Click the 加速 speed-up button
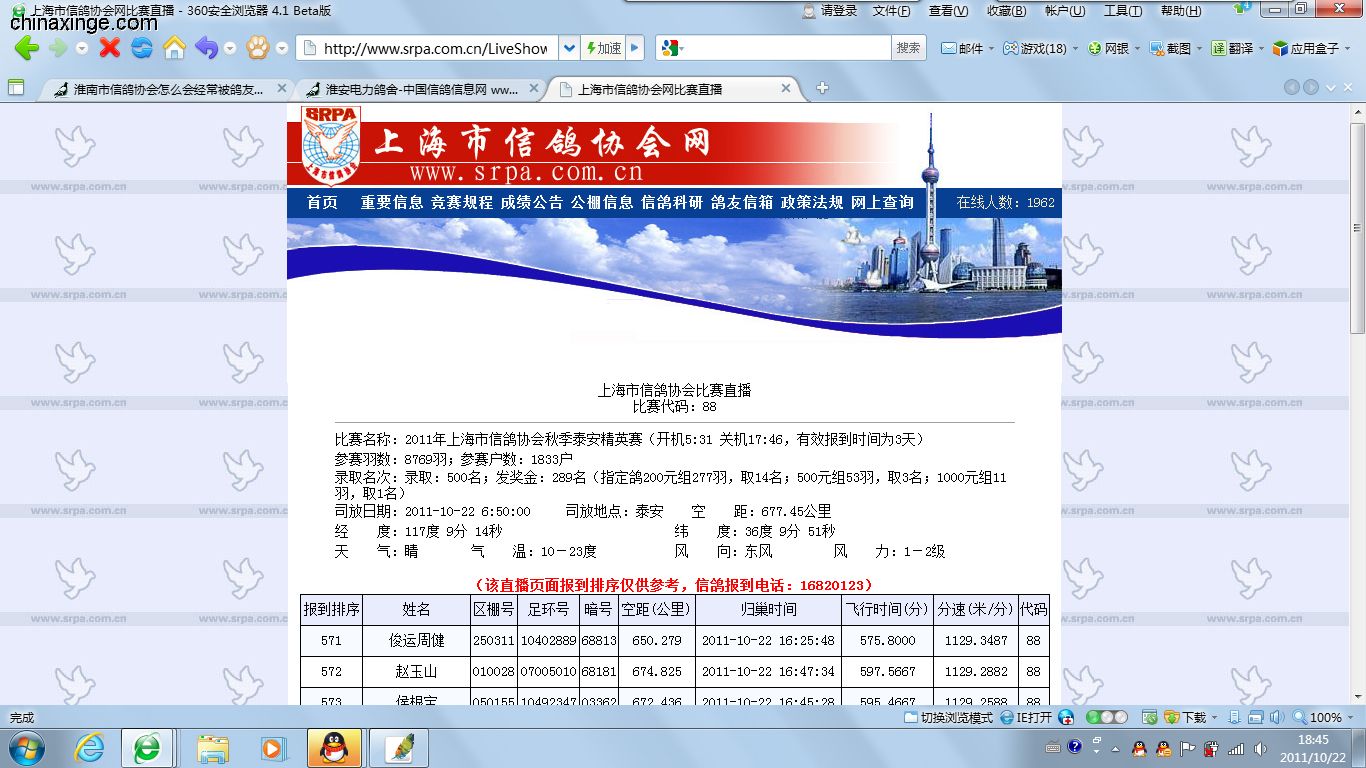 (603, 48)
